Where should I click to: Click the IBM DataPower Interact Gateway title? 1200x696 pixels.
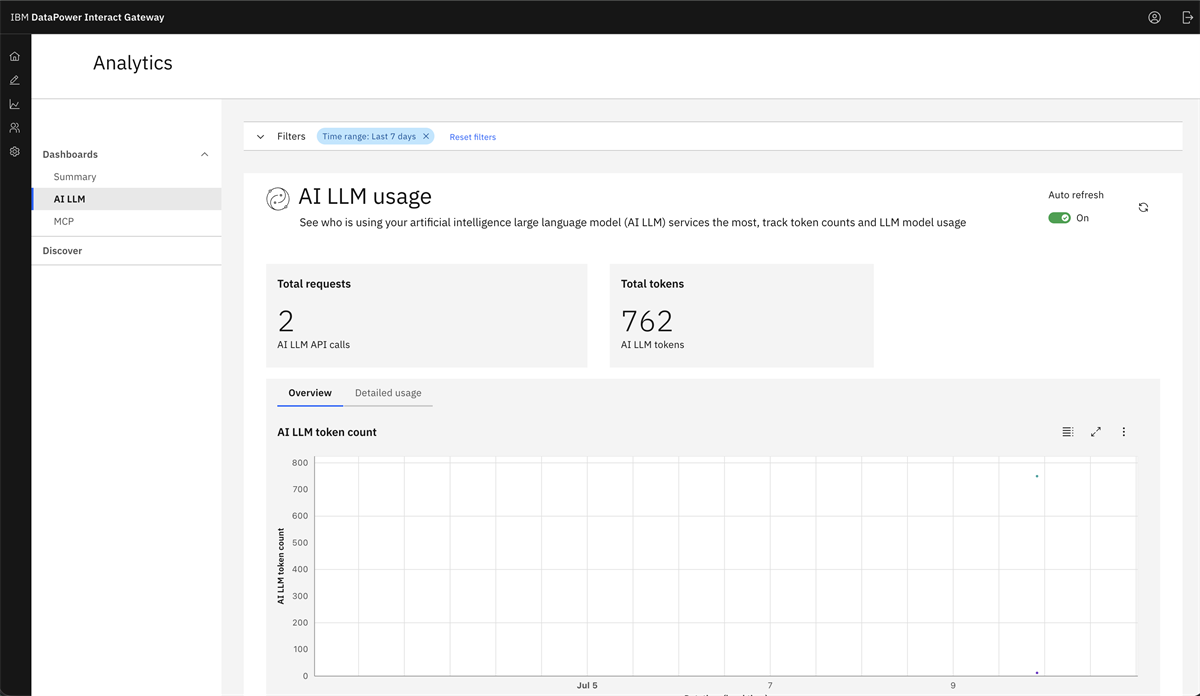tap(88, 17)
